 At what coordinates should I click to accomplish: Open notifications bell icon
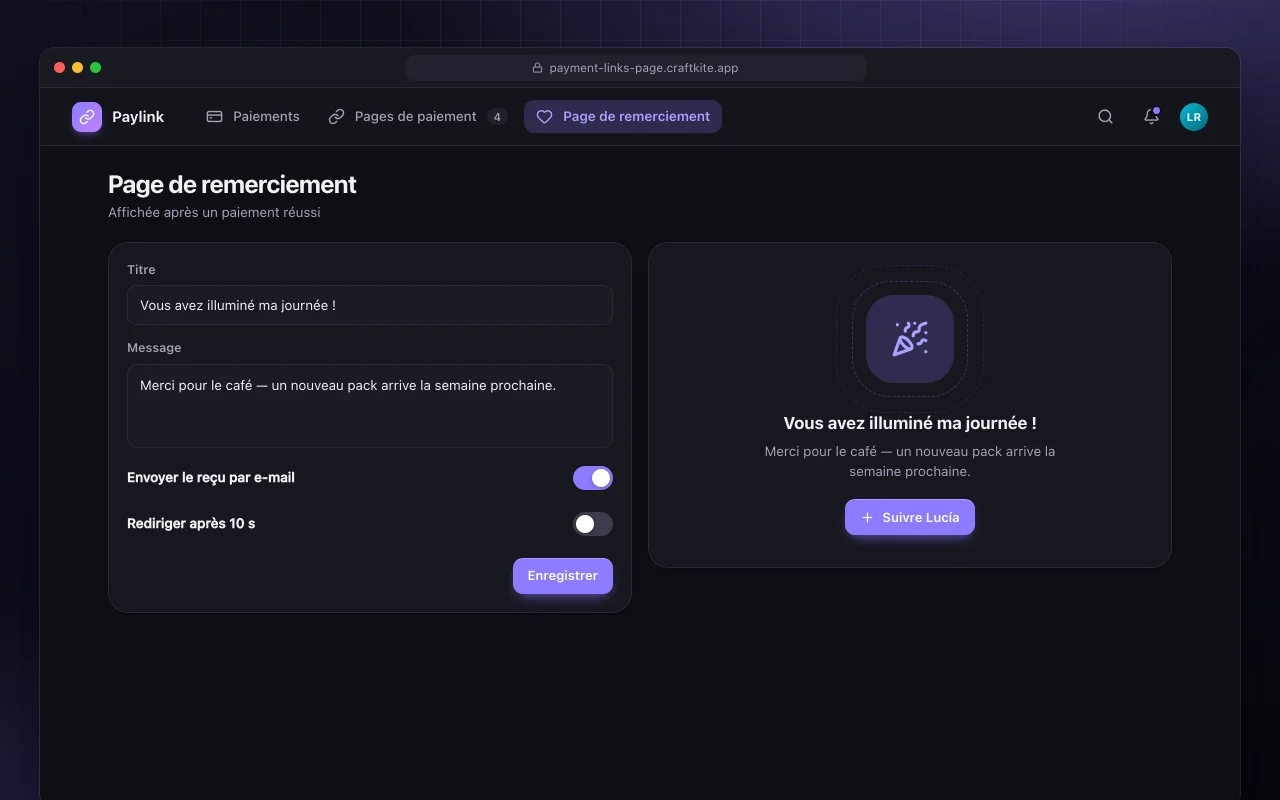click(x=1151, y=117)
